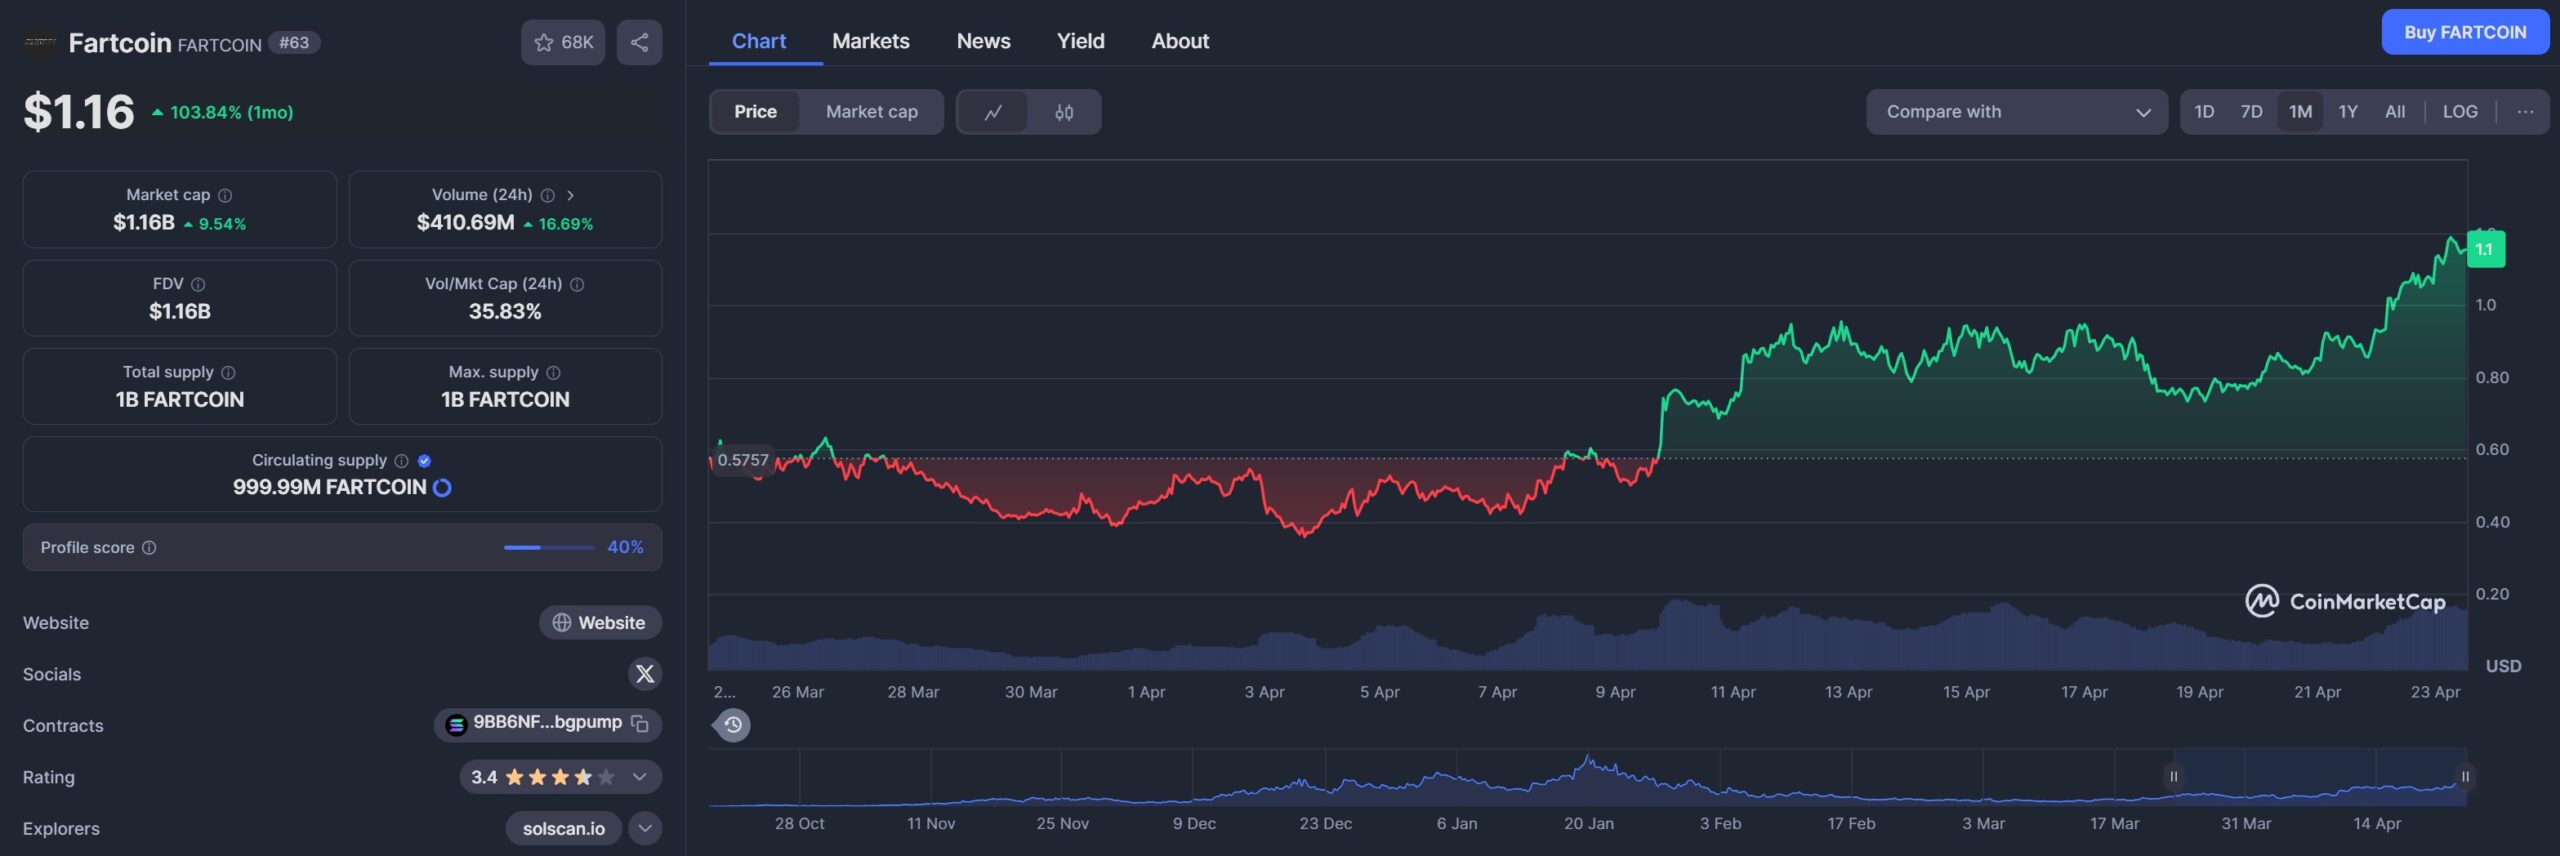Screen dimensions: 2560x856
Task: Set chart range to 1D
Action: pyautogui.click(x=2204, y=112)
